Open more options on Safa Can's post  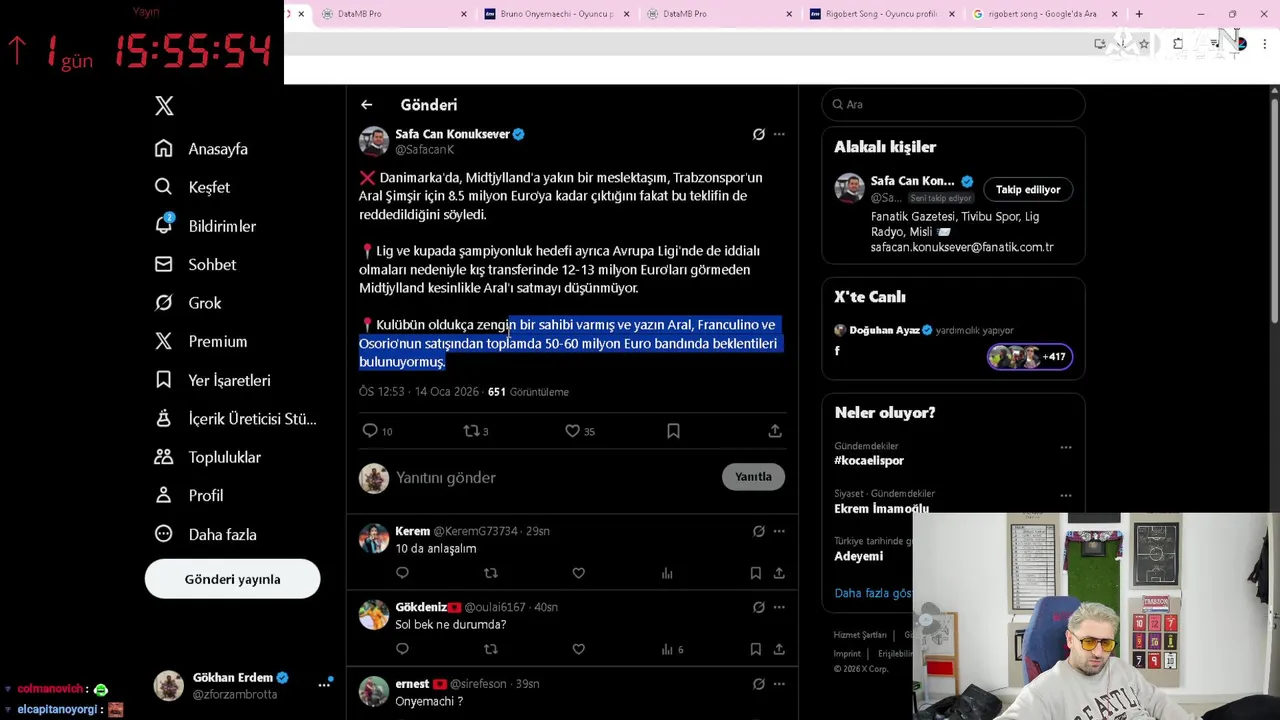point(779,134)
